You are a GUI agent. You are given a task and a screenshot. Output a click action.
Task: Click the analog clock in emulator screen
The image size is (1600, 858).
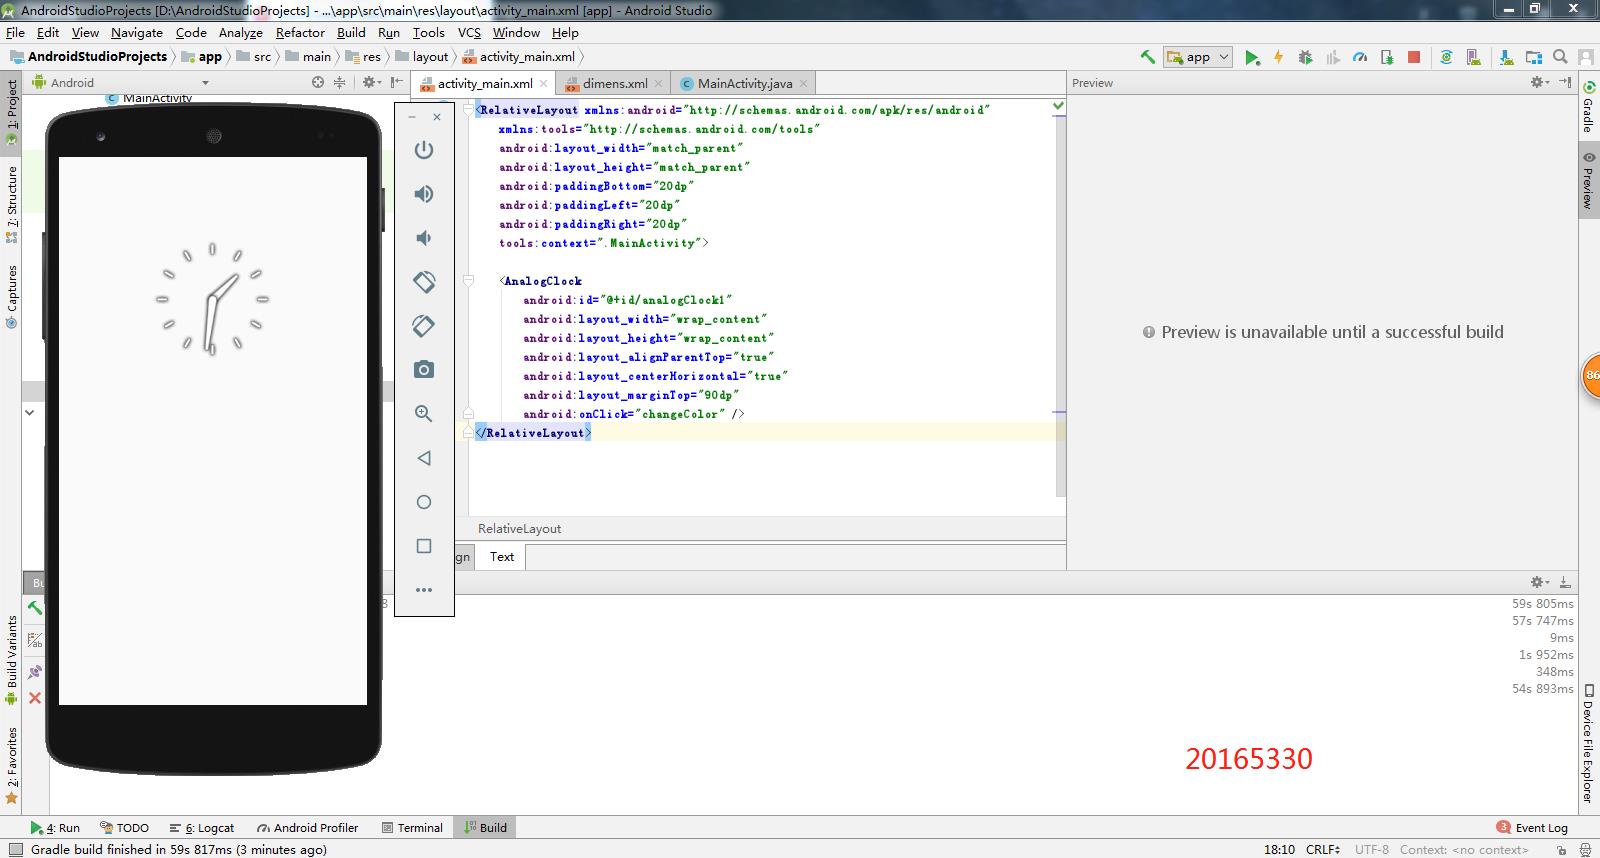tap(213, 298)
